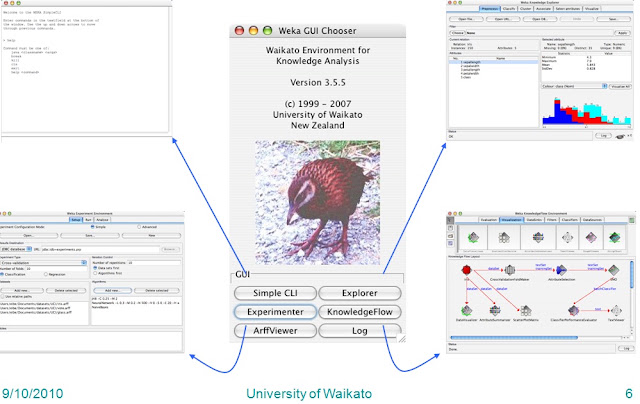Image resolution: width=640 pixels, height=404 pixels.
Task: Choose the AttributeSummarizer icon in the KnowledgeFlow palette
Action: click(x=538, y=238)
